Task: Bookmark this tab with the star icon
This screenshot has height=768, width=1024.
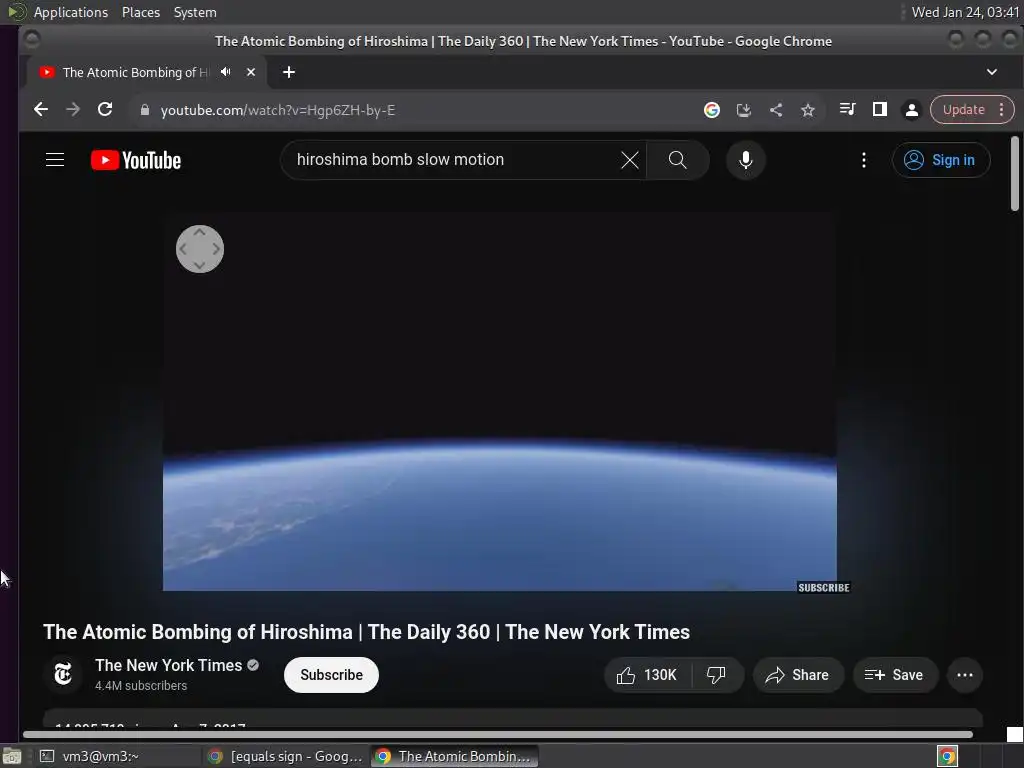Action: 808,110
